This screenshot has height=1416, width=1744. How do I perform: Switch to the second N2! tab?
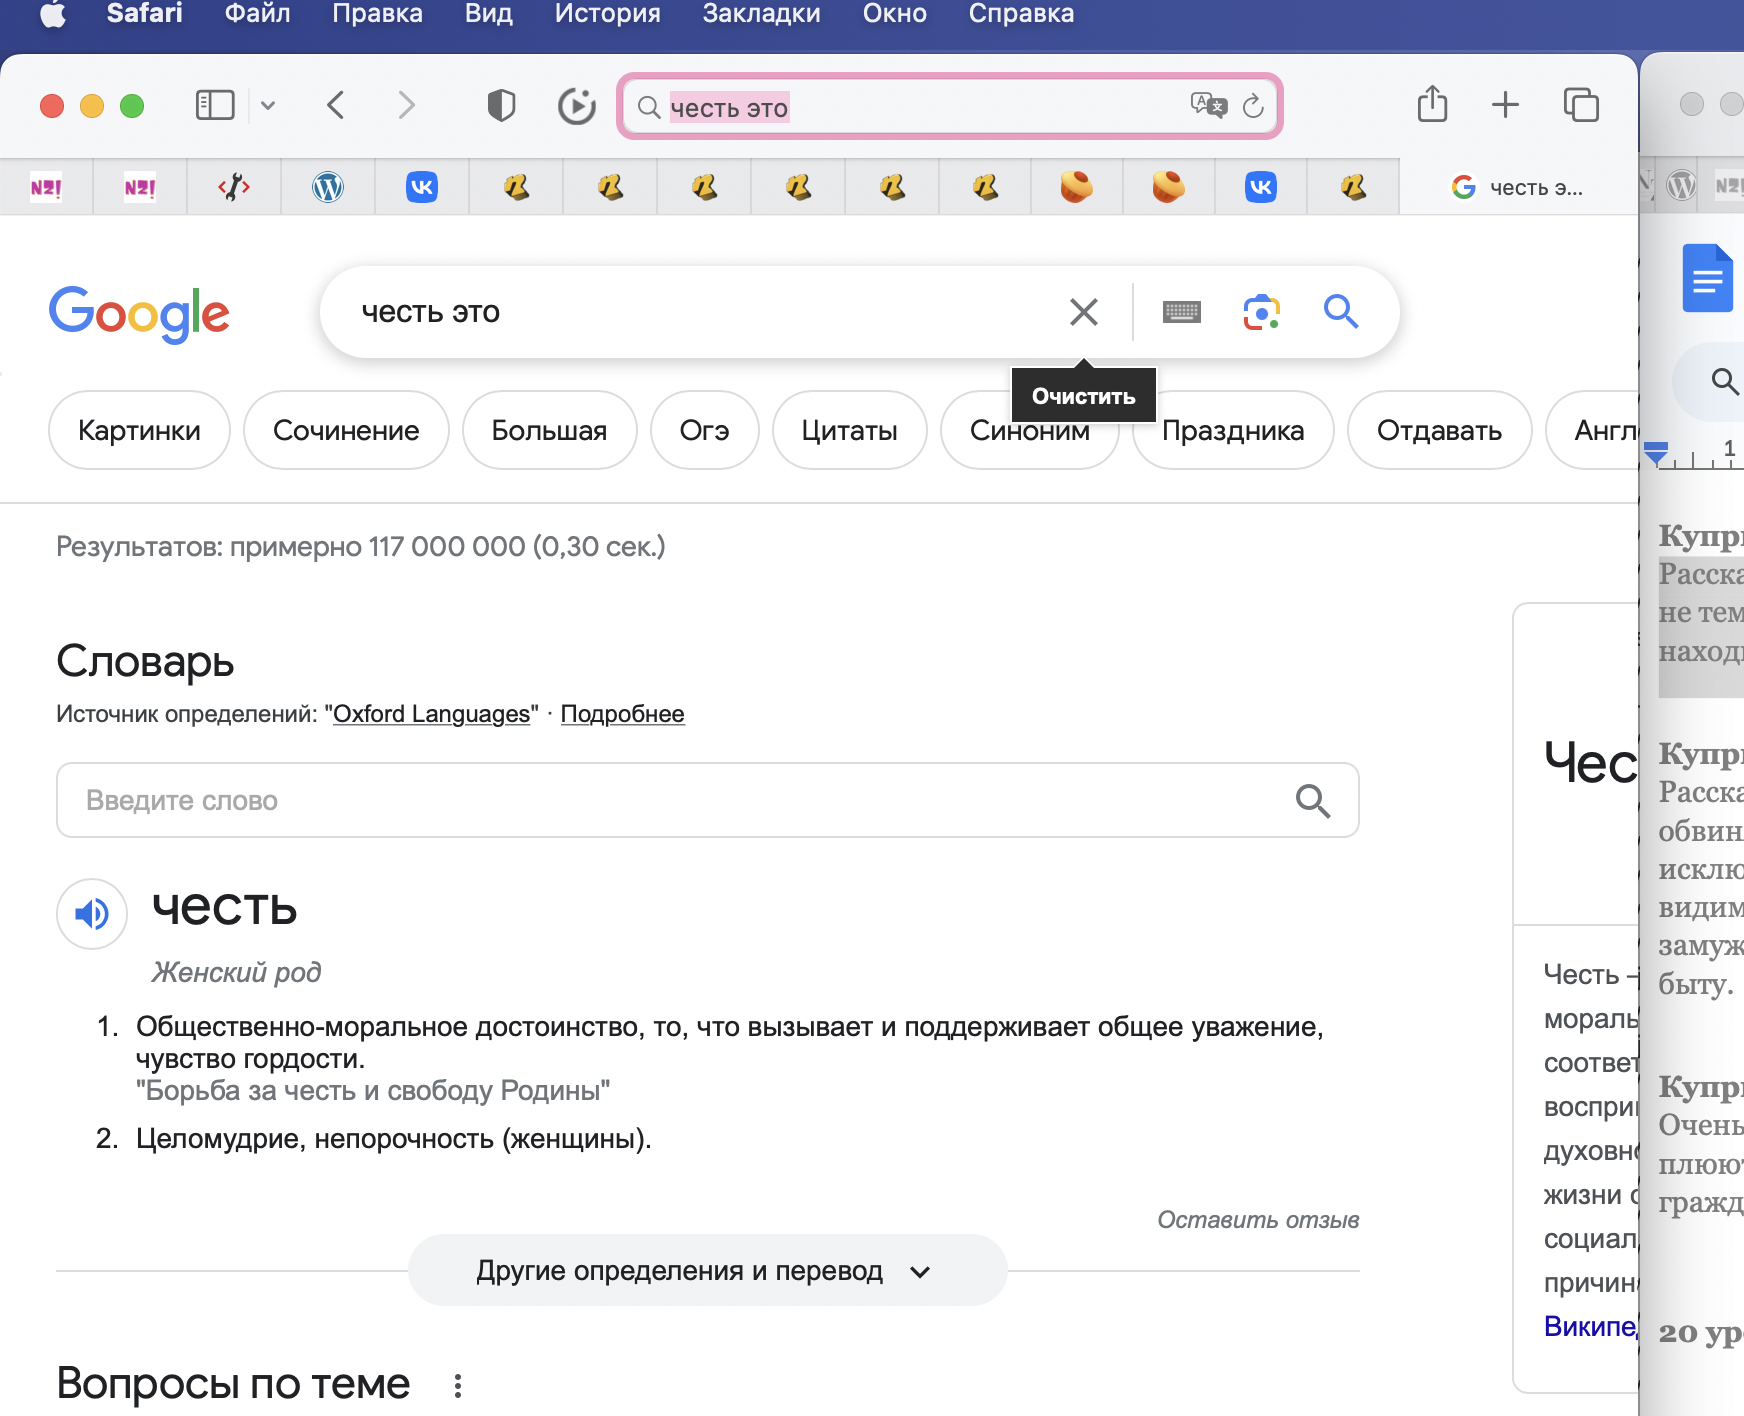point(140,187)
